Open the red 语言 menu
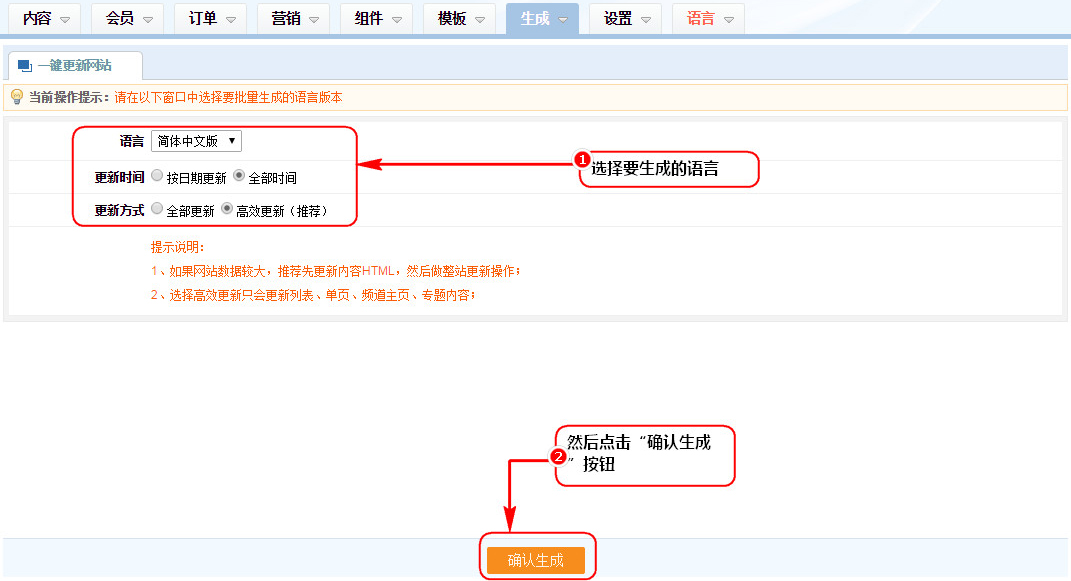1071x581 pixels. 708,19
